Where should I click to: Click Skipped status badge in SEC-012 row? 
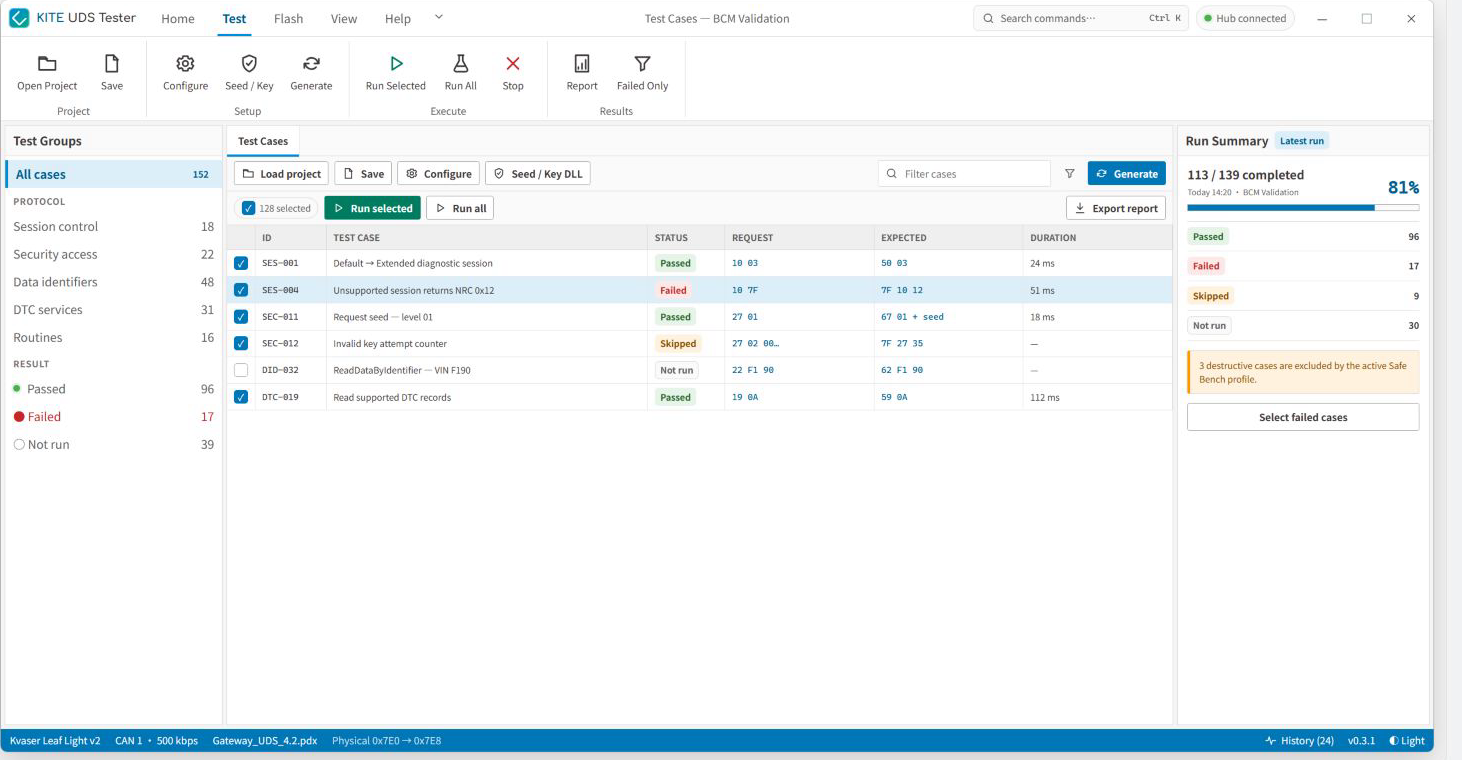click(677, 343)
